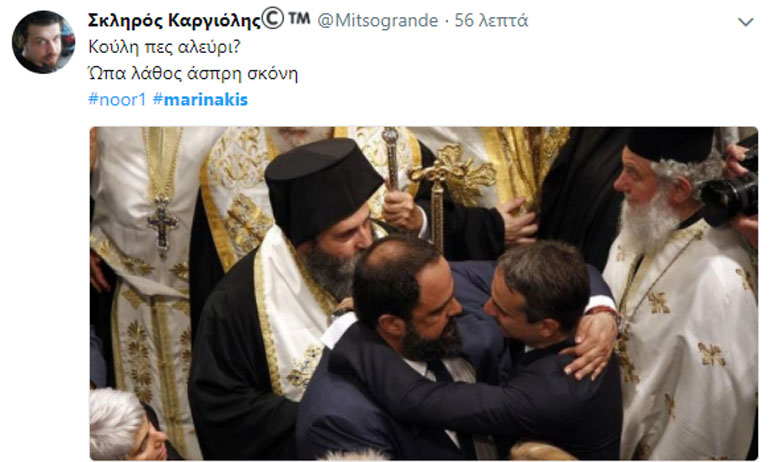Click the dot separator before 56 λεπτά
770x462 pixels.
pos(446,21)
